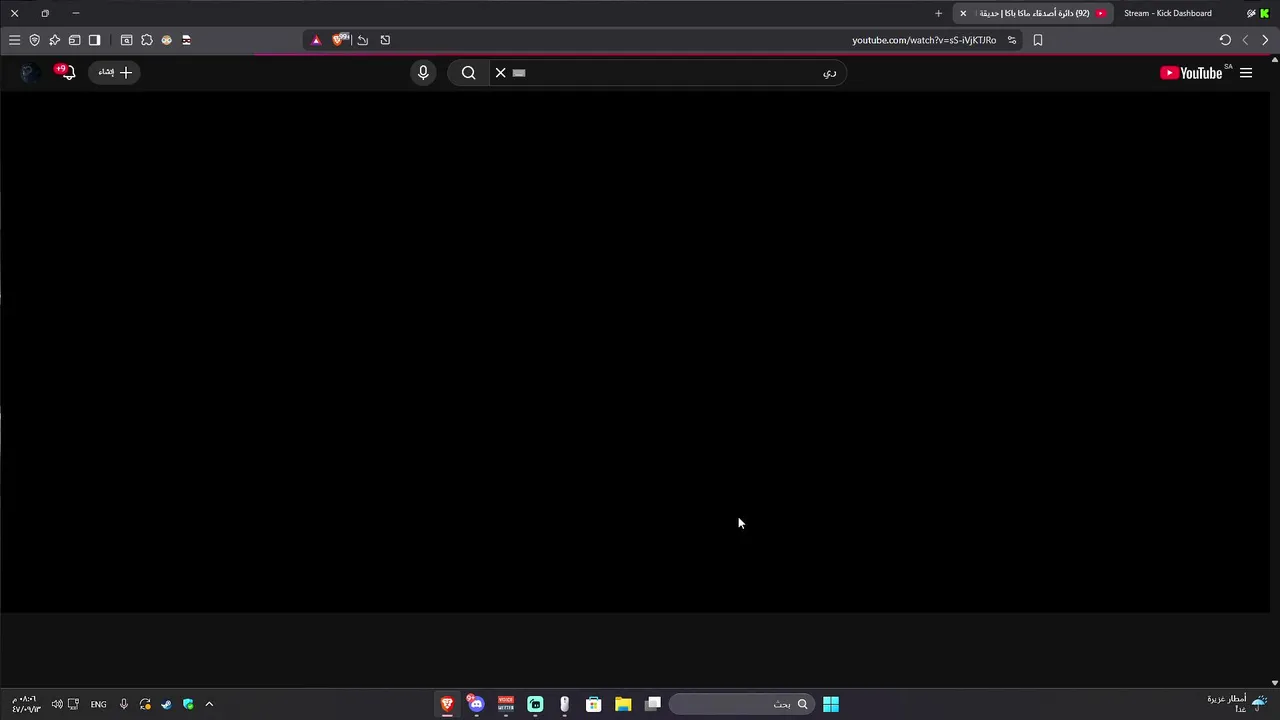The height and width of the screenshot is (720, 1280).
Task: Open Task View on taskbar
Action: click(x=653, y=704)
